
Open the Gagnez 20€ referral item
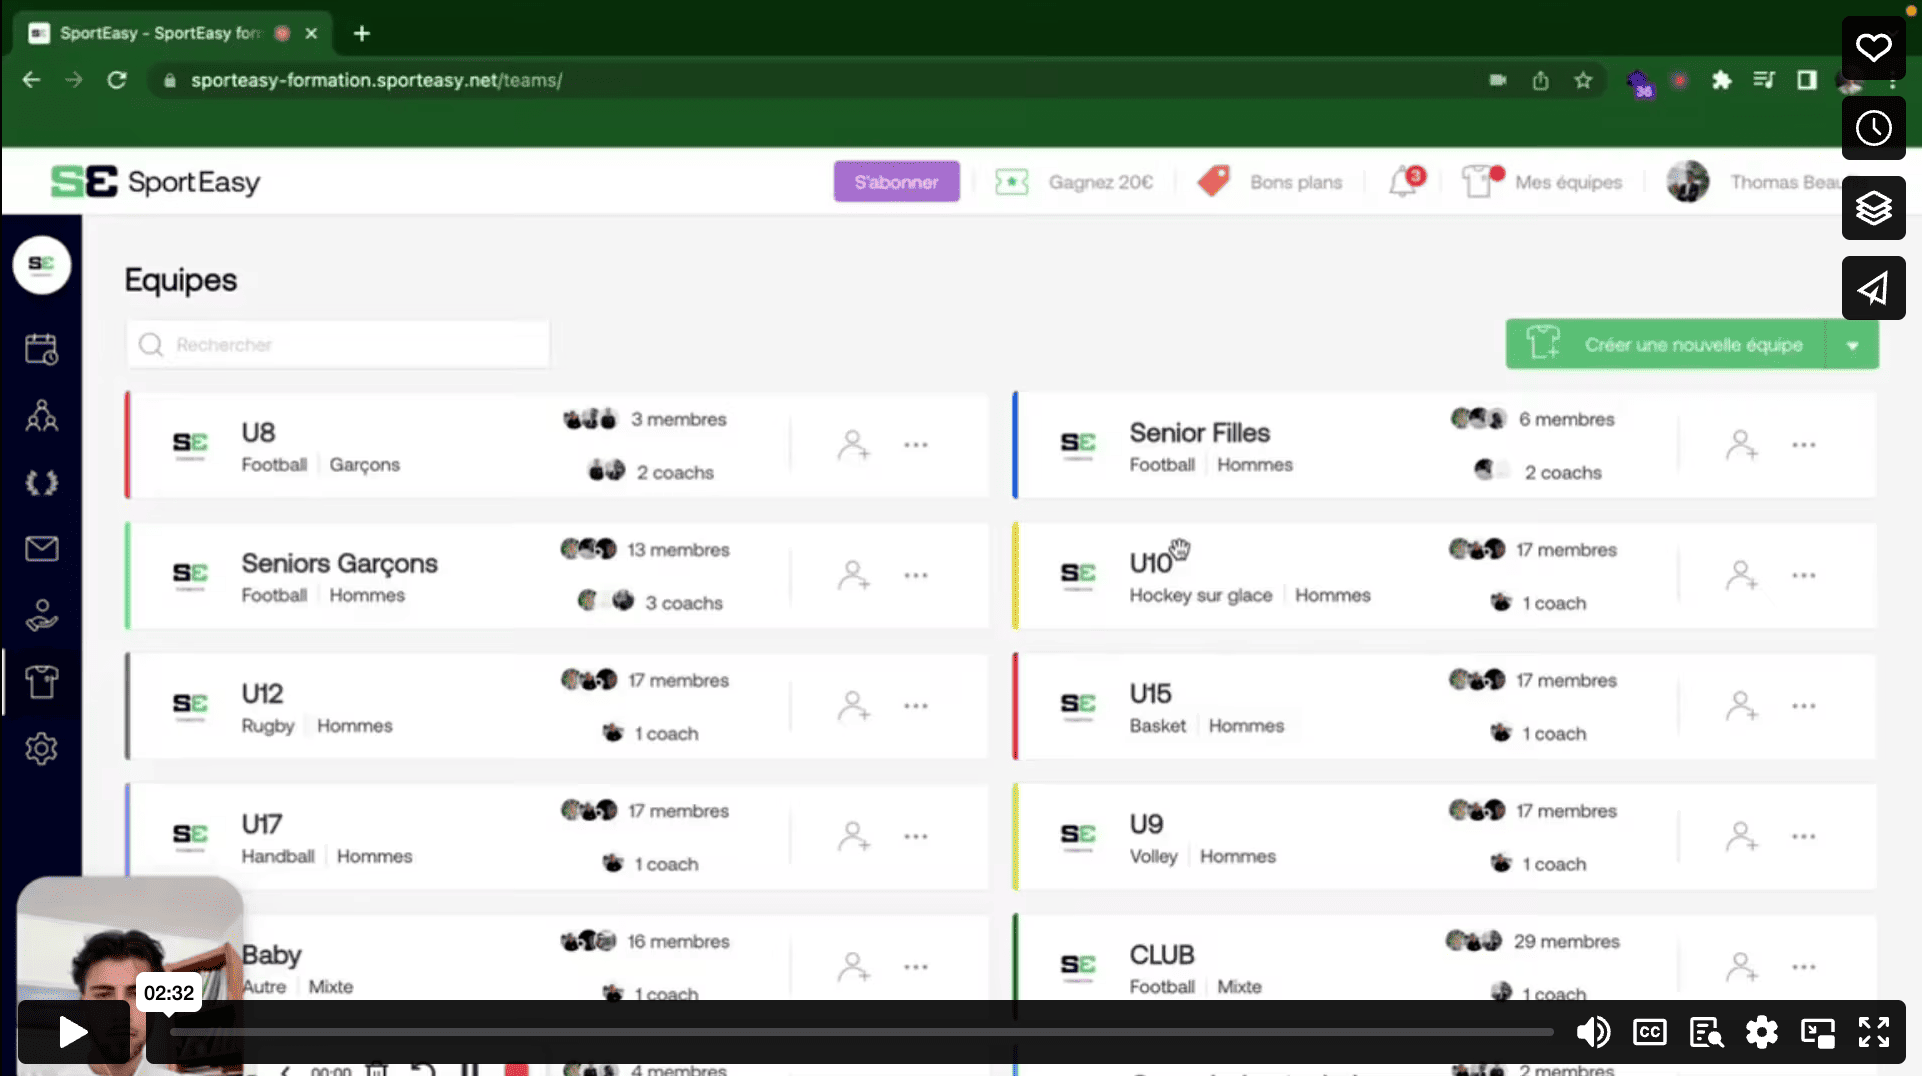point(1074,182)
